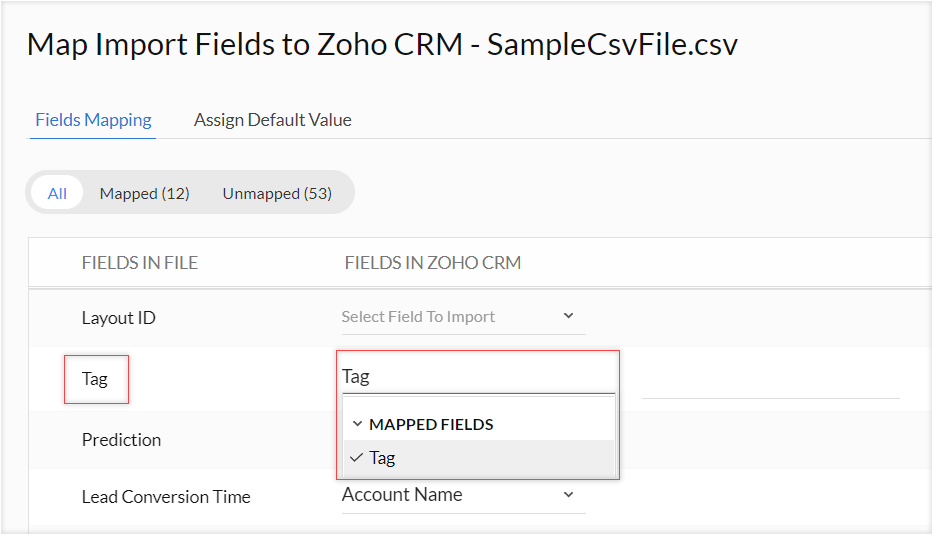Viewport: 933px width, 535px height.
Task: Choose the Tag option in dropdown list
Action: point(383,458)
